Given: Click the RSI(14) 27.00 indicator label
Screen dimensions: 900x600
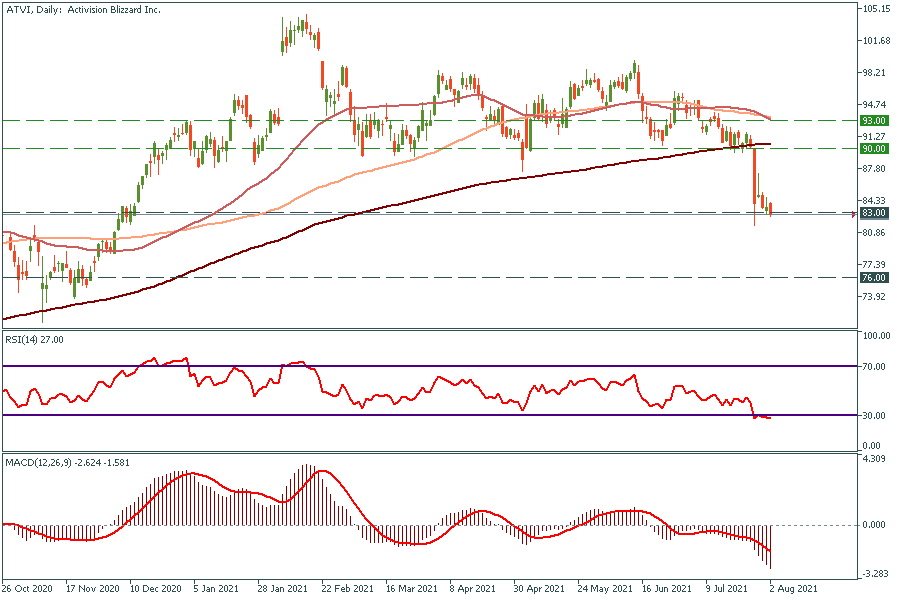Looking at the screenshot, I should [x=35, y=340].
